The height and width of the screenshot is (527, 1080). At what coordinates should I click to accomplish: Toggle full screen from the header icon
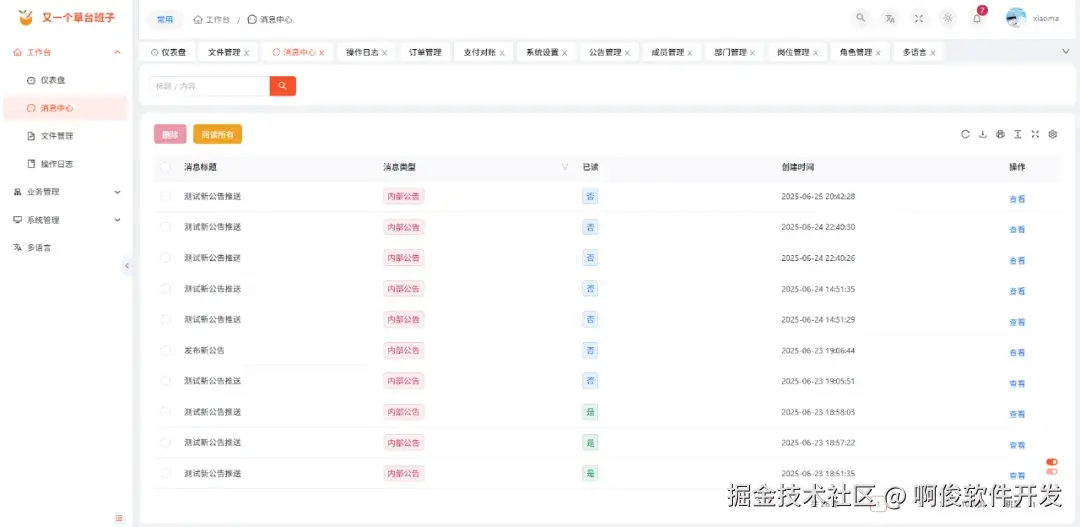click(919, 19)
